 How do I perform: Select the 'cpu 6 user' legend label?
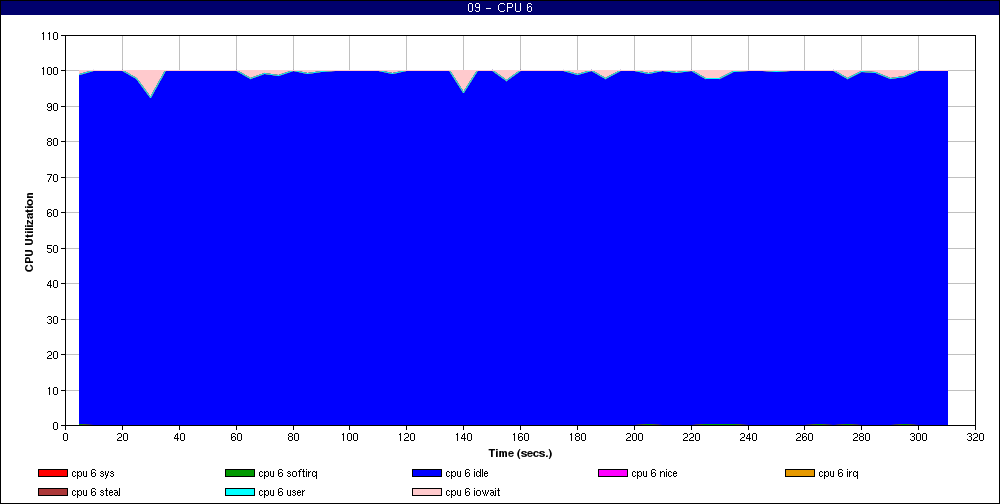(x=282, y=493)
